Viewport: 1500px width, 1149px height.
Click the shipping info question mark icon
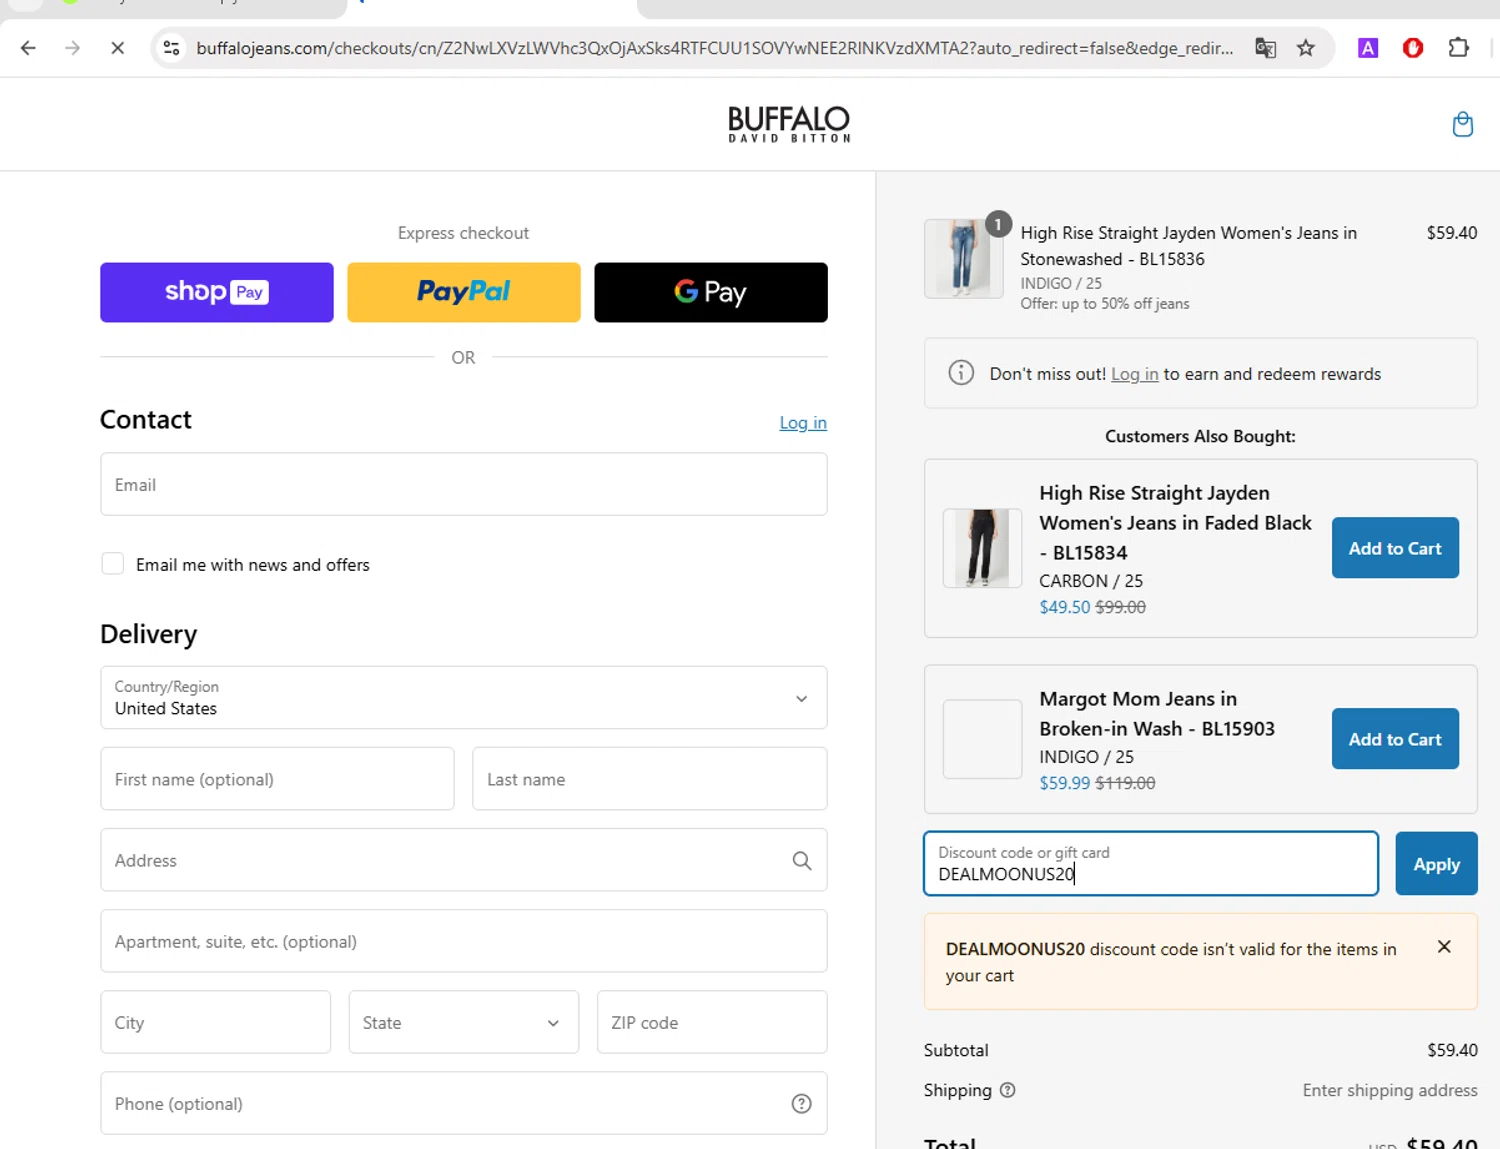click(1008, 1090)
